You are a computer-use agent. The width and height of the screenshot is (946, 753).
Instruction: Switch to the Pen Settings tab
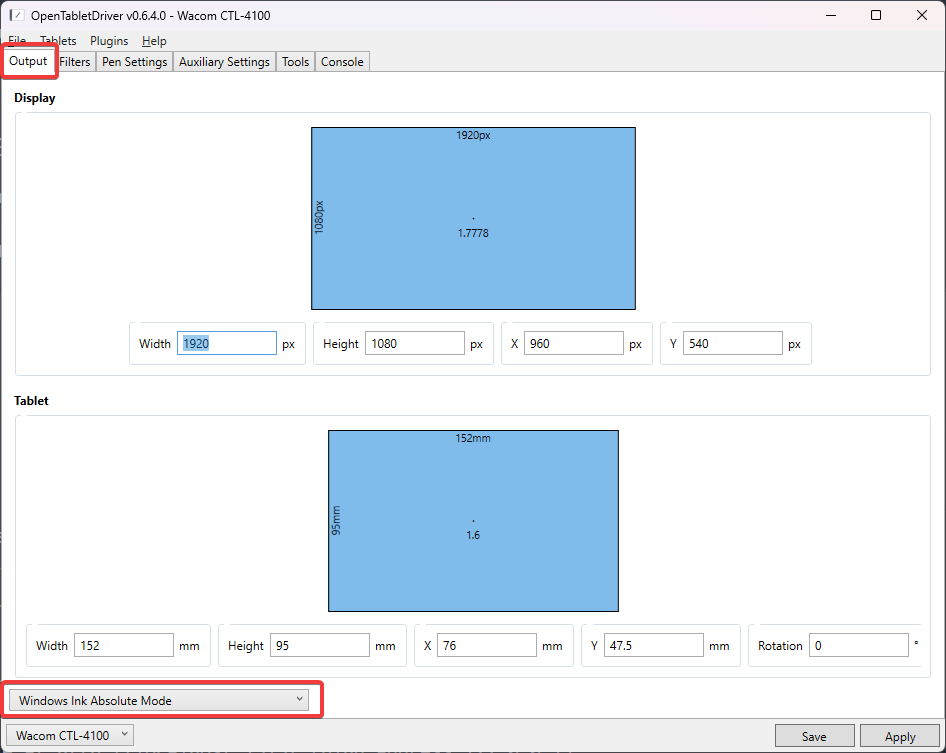point(134,62)
